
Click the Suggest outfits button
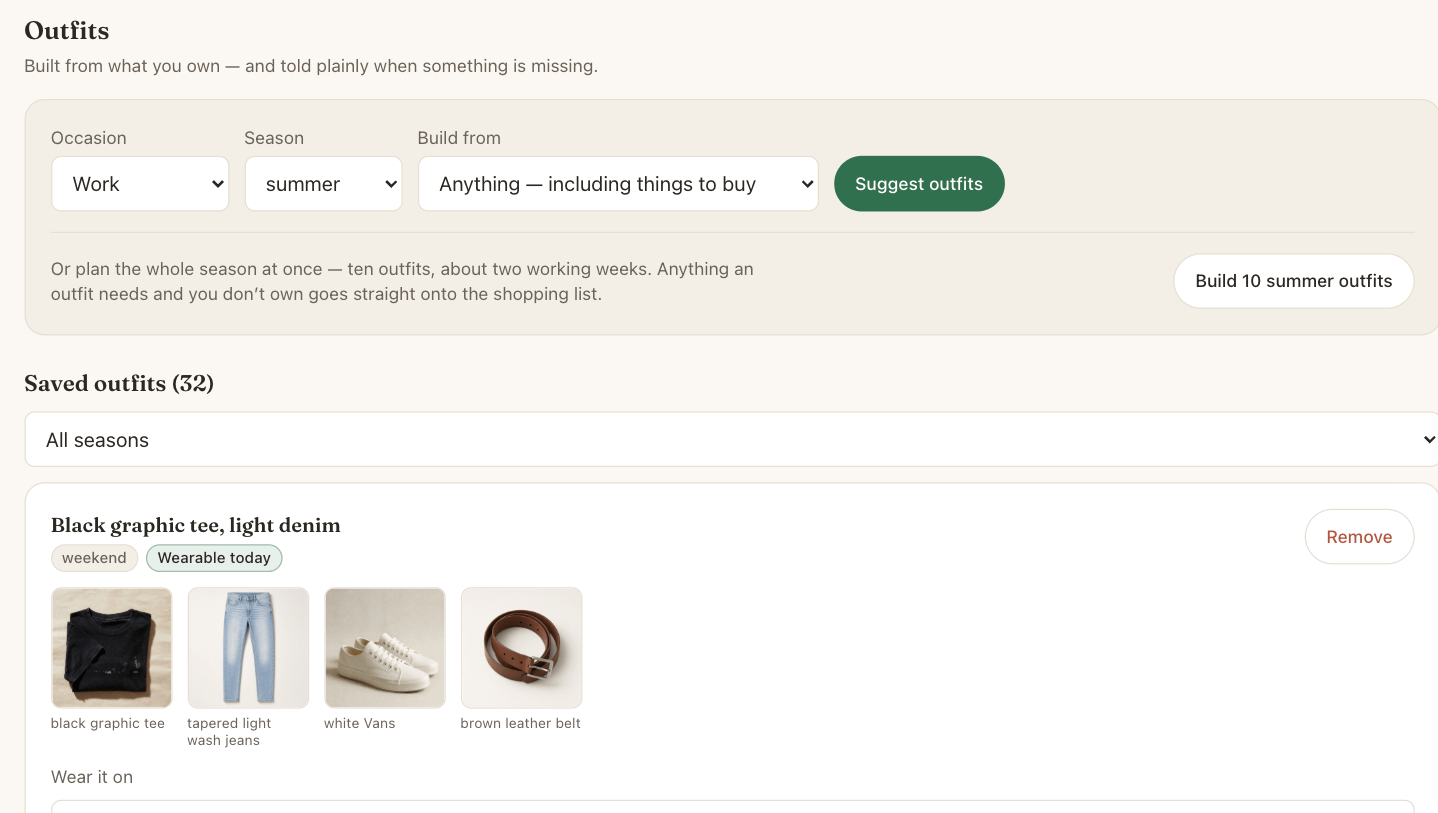coord(919,184)
